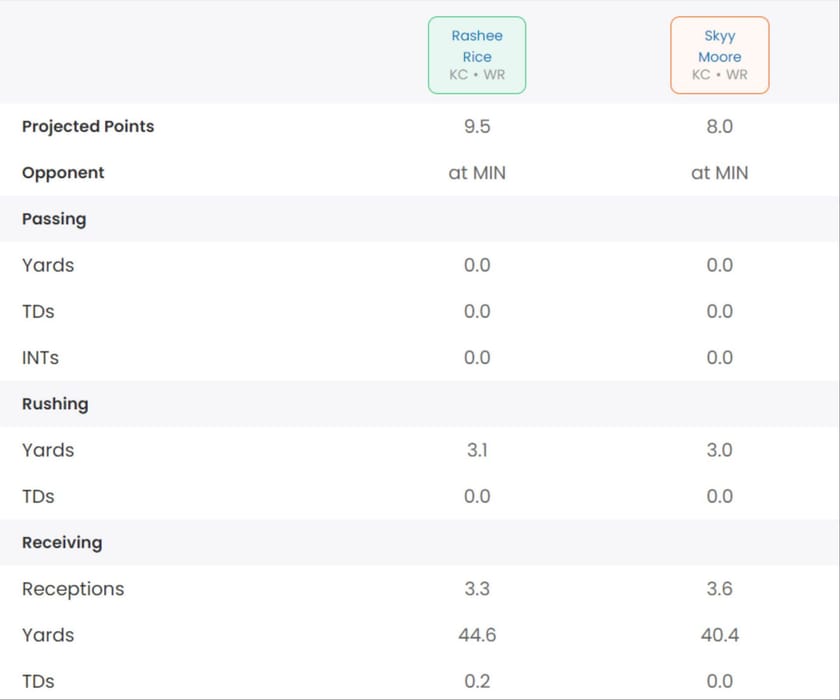Click KC • WR under Skyy Moore

coord(719,75)
